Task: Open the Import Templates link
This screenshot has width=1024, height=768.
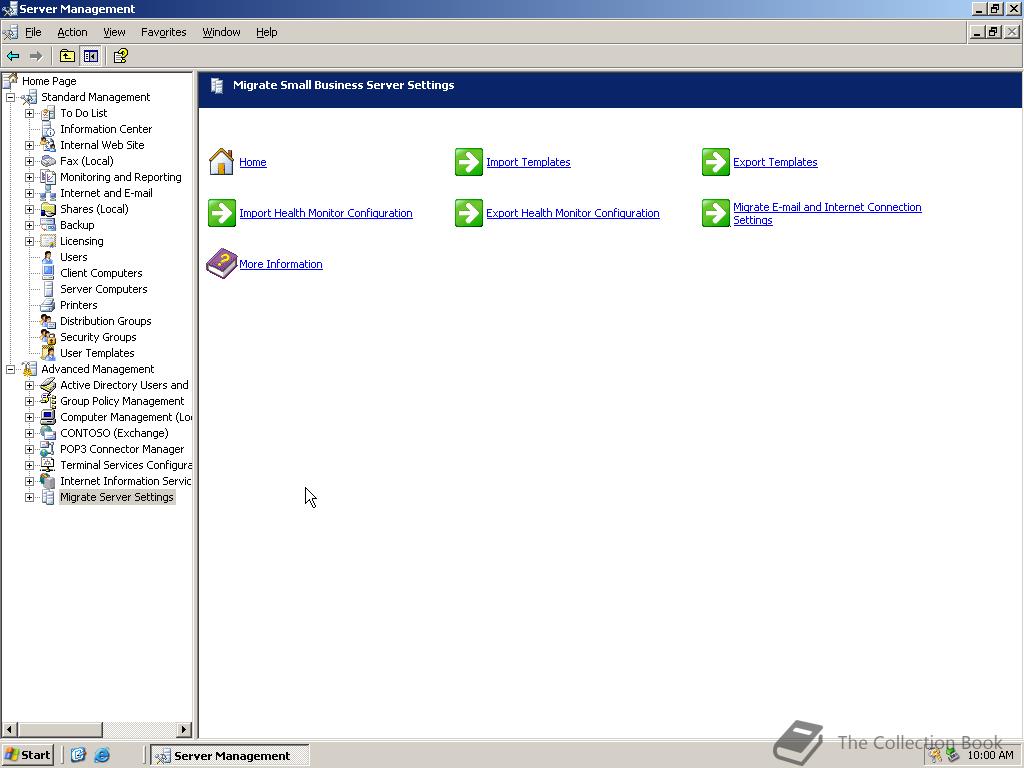Action: coord(528,162)
